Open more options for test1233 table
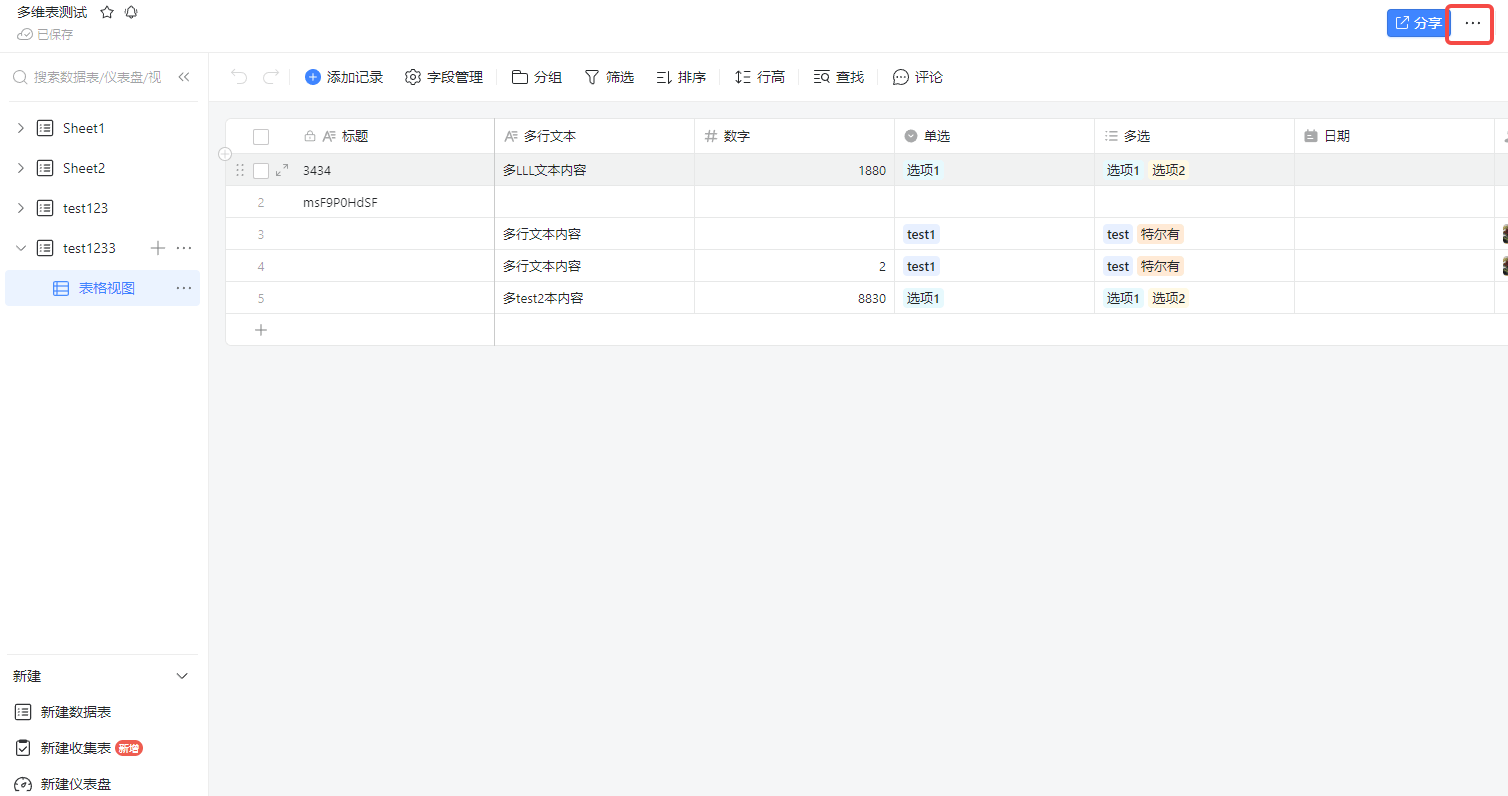 (184, 248)
